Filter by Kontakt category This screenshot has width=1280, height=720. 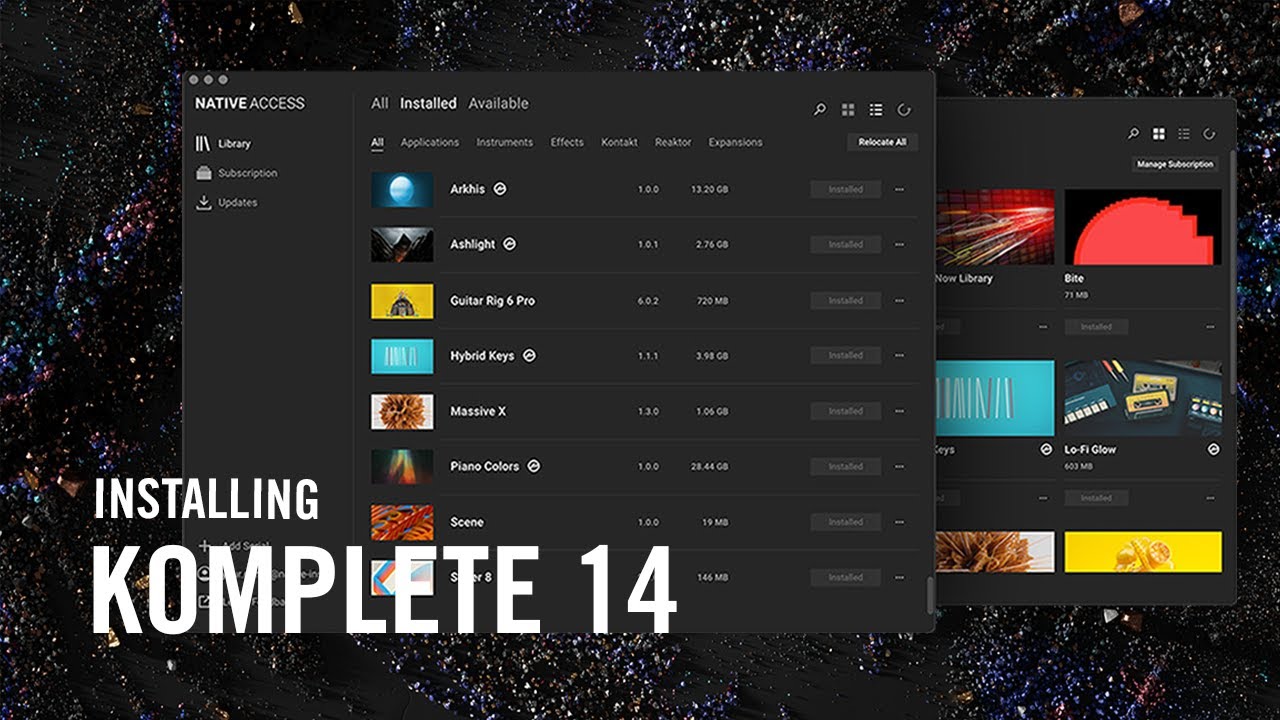[x=619, y=142]
